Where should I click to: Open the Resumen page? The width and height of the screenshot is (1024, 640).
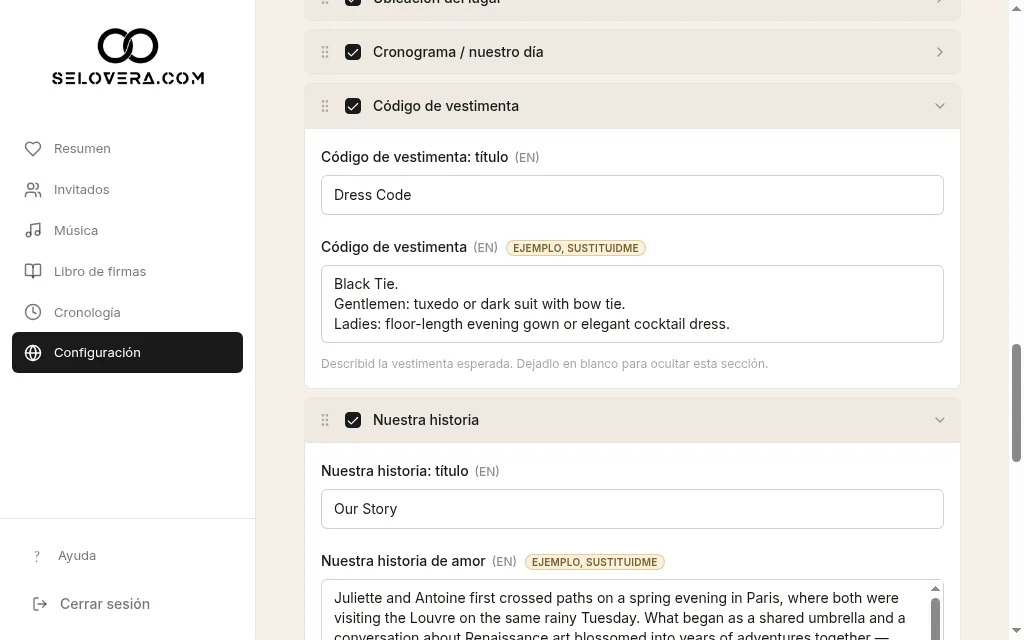[127, 149]
